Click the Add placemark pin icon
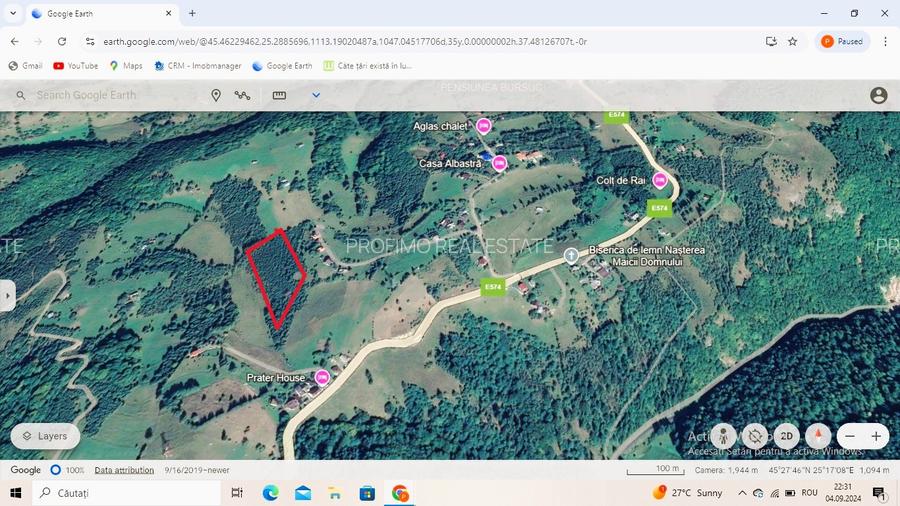Screen dimensions: 900x506 [216, 95]
